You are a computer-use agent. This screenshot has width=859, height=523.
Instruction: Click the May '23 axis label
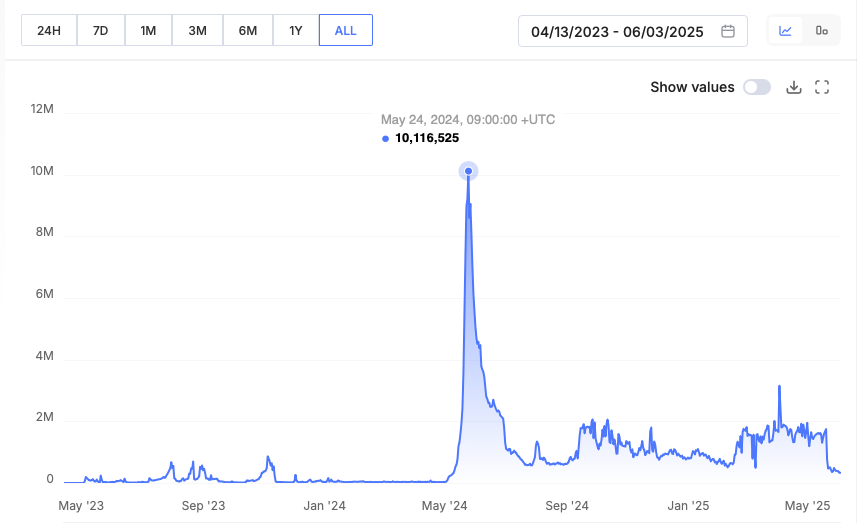click(x=81, y=505)
